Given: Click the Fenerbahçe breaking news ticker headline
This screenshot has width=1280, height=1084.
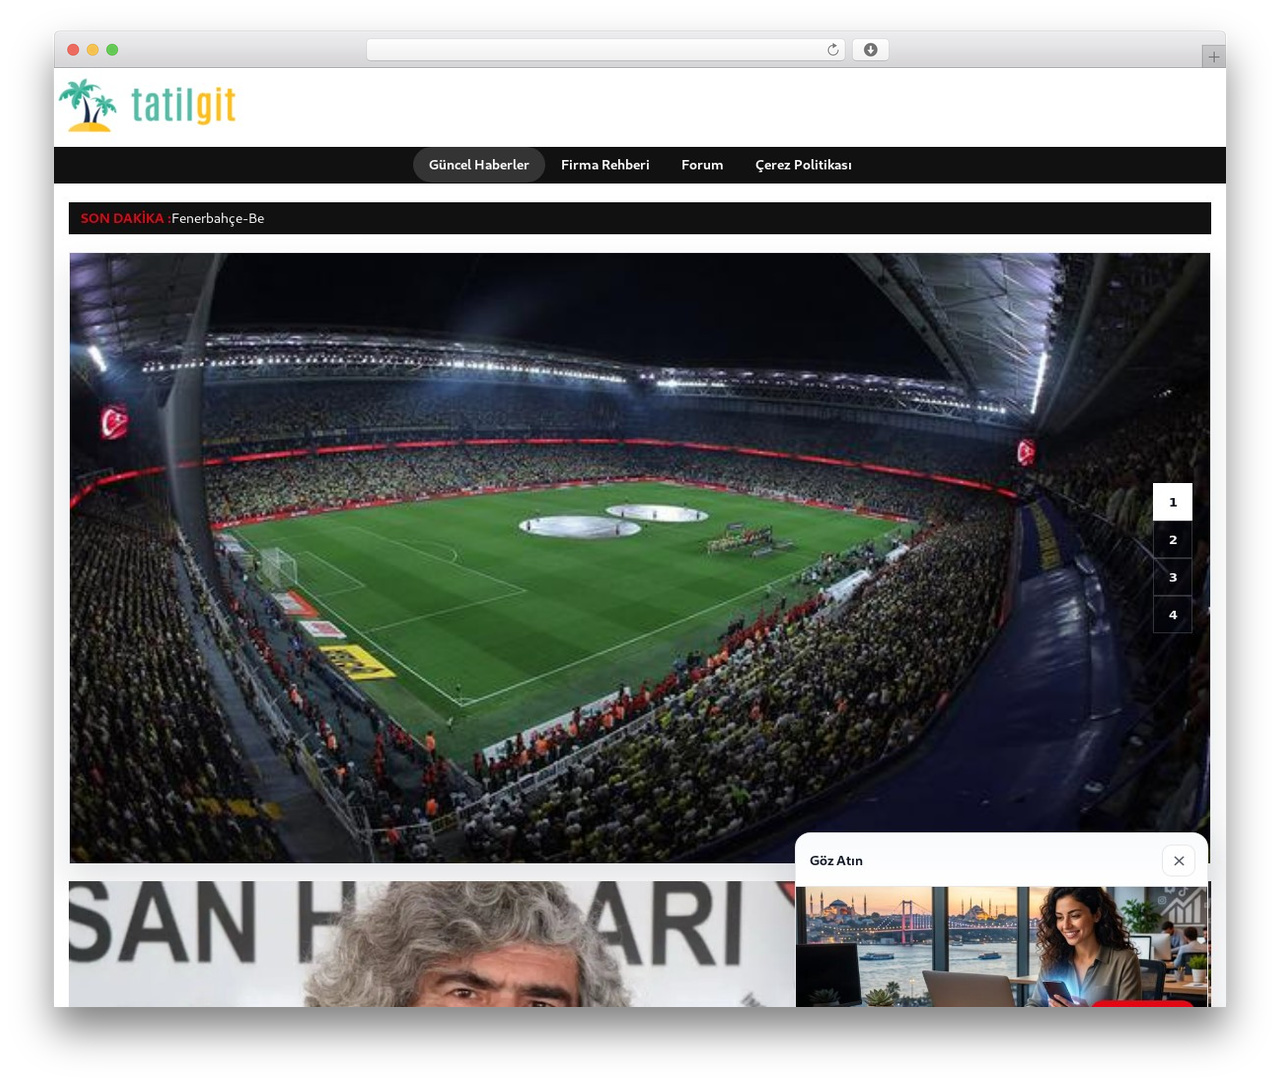Looking at the screenshot, I should (218, 218).
